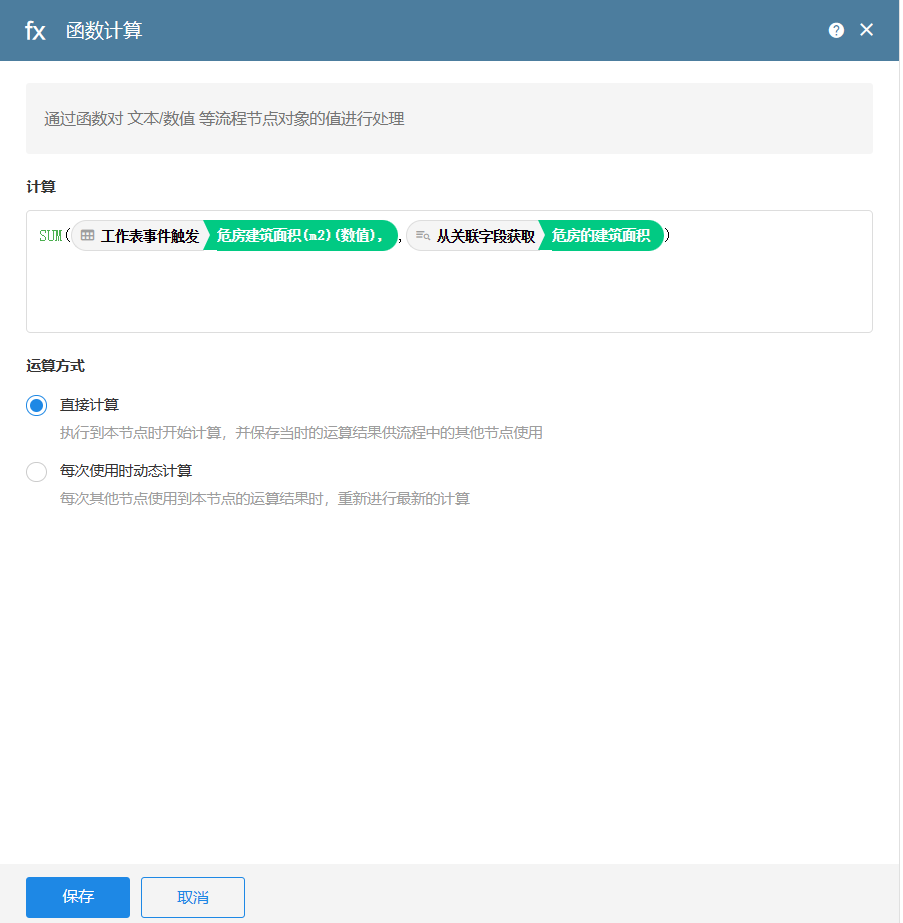Click the 危房的建筑面积 green field tag
This screenshot has width=903, height=923.
tap(601, 236)
